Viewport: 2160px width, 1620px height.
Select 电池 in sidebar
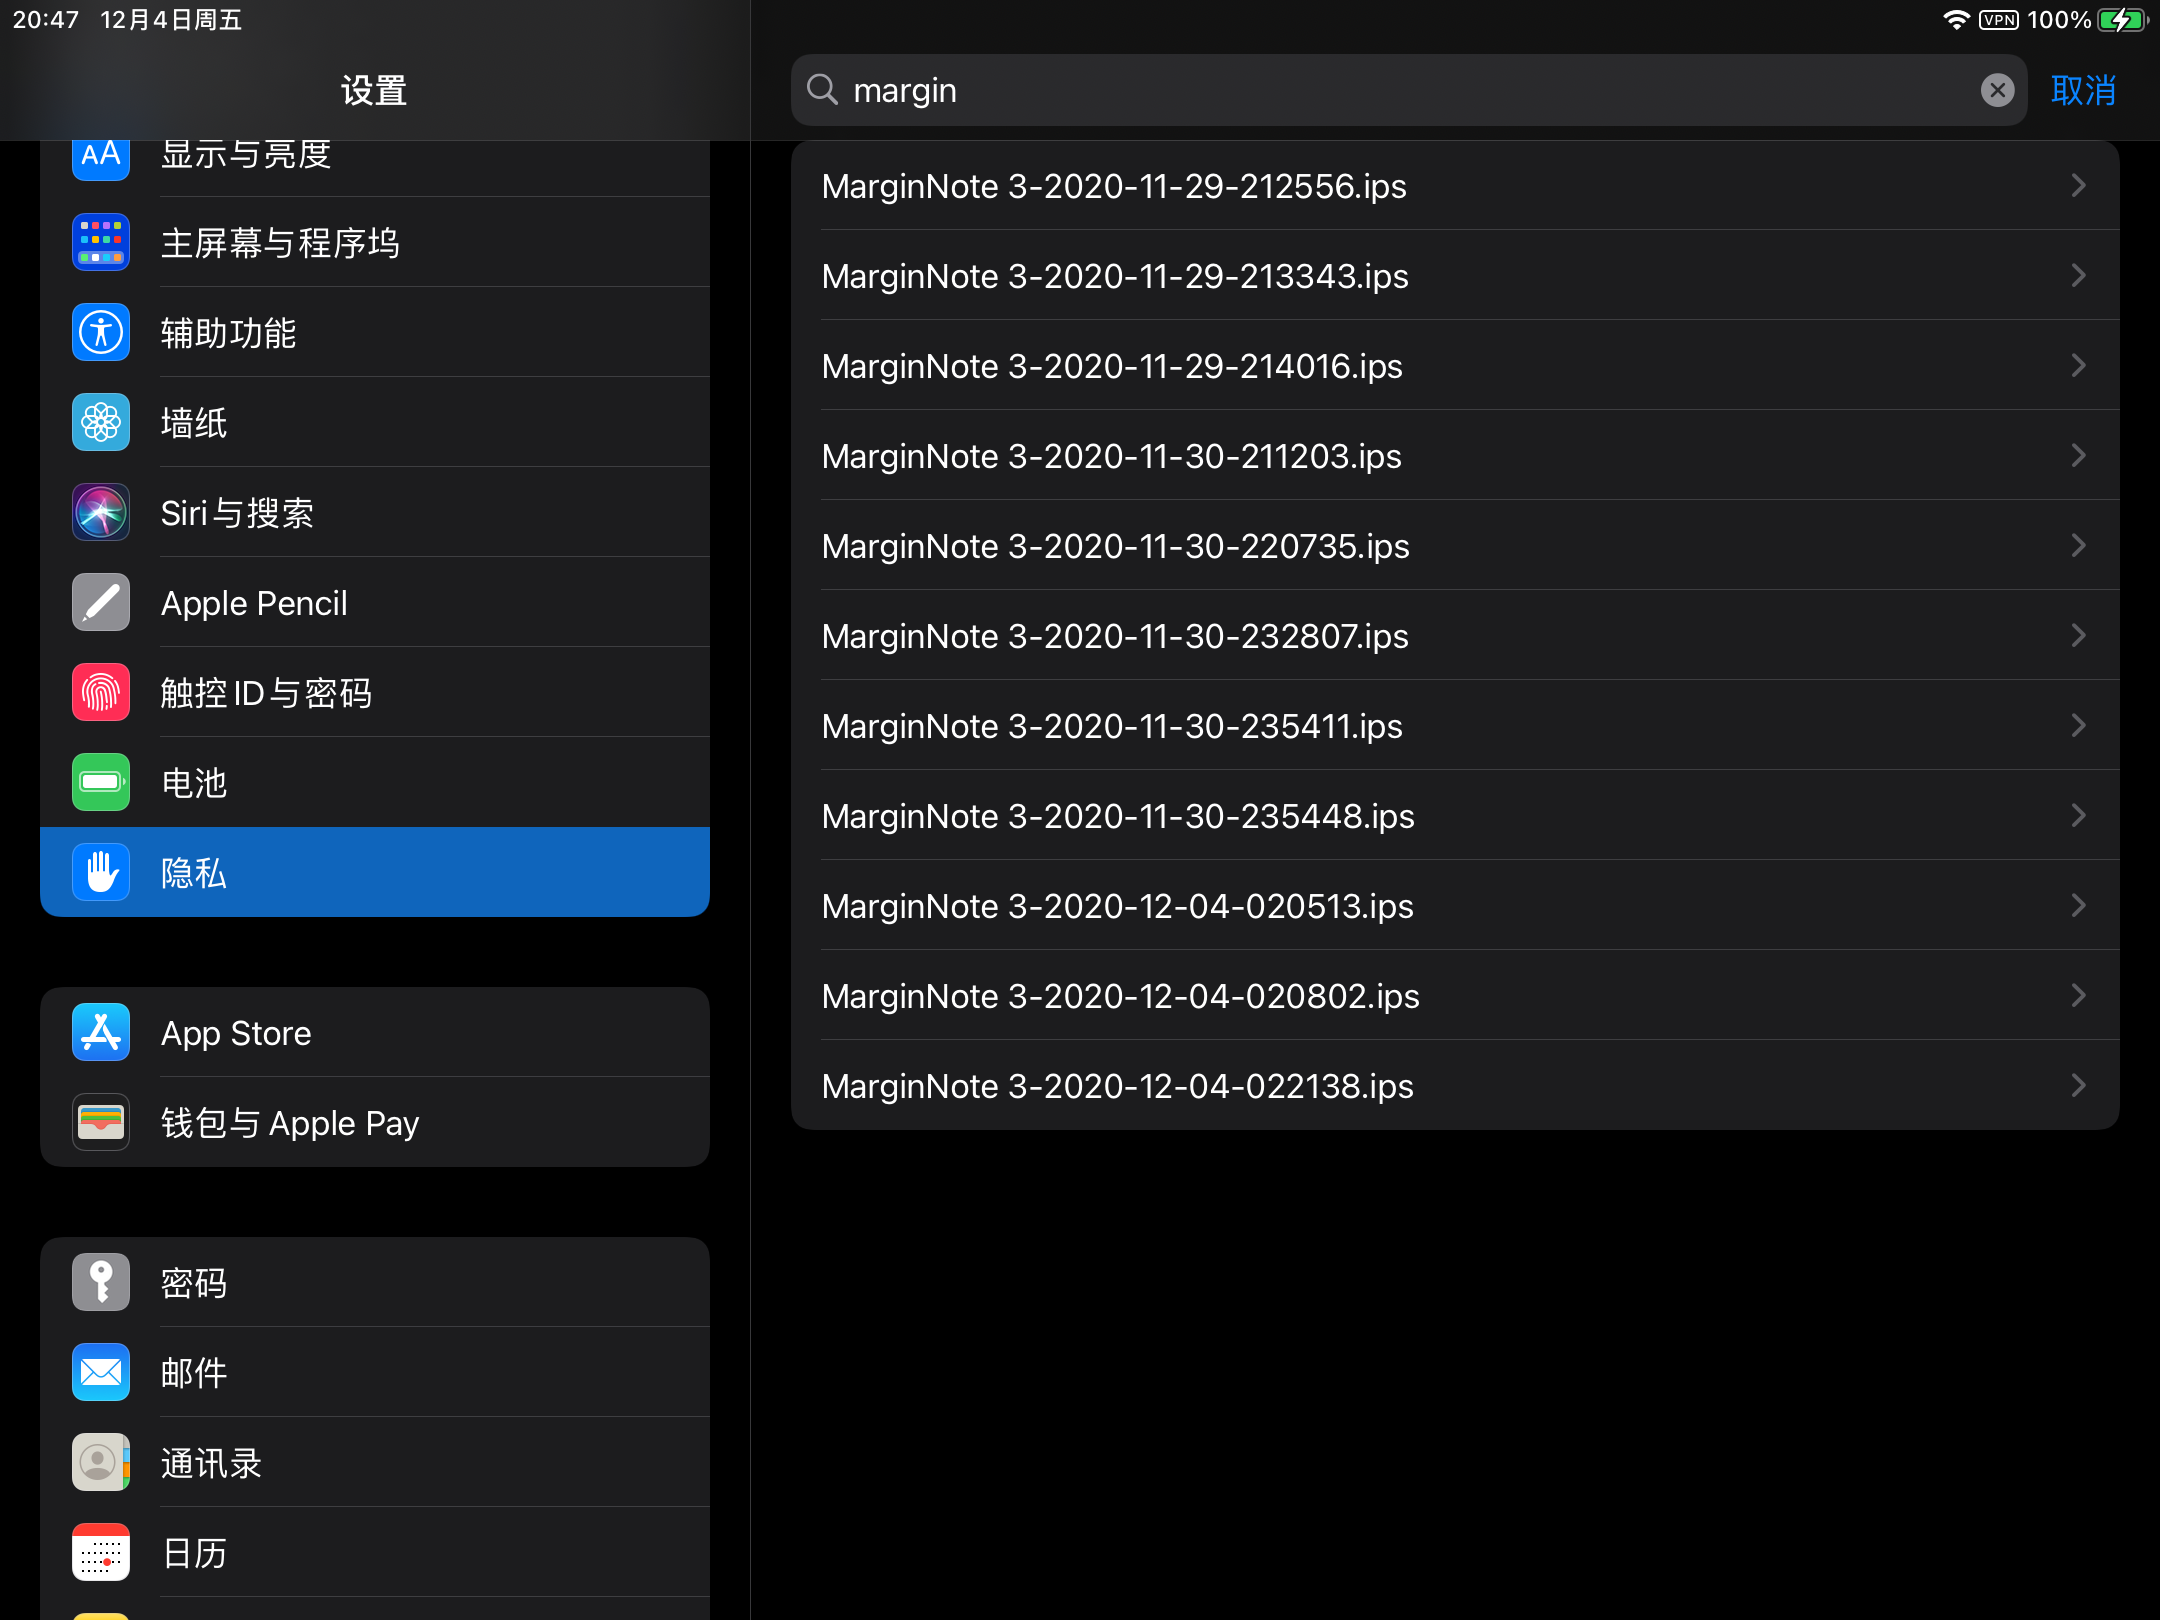[375, 782]
